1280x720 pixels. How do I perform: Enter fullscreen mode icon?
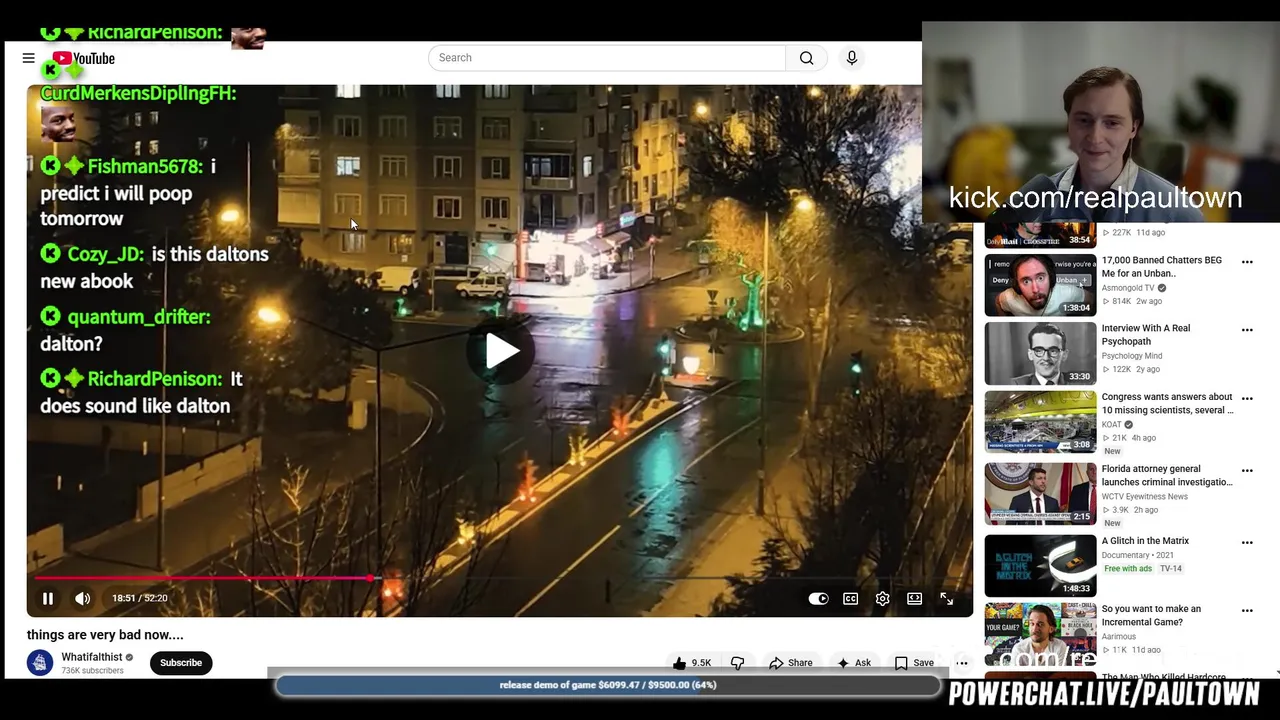946,598
